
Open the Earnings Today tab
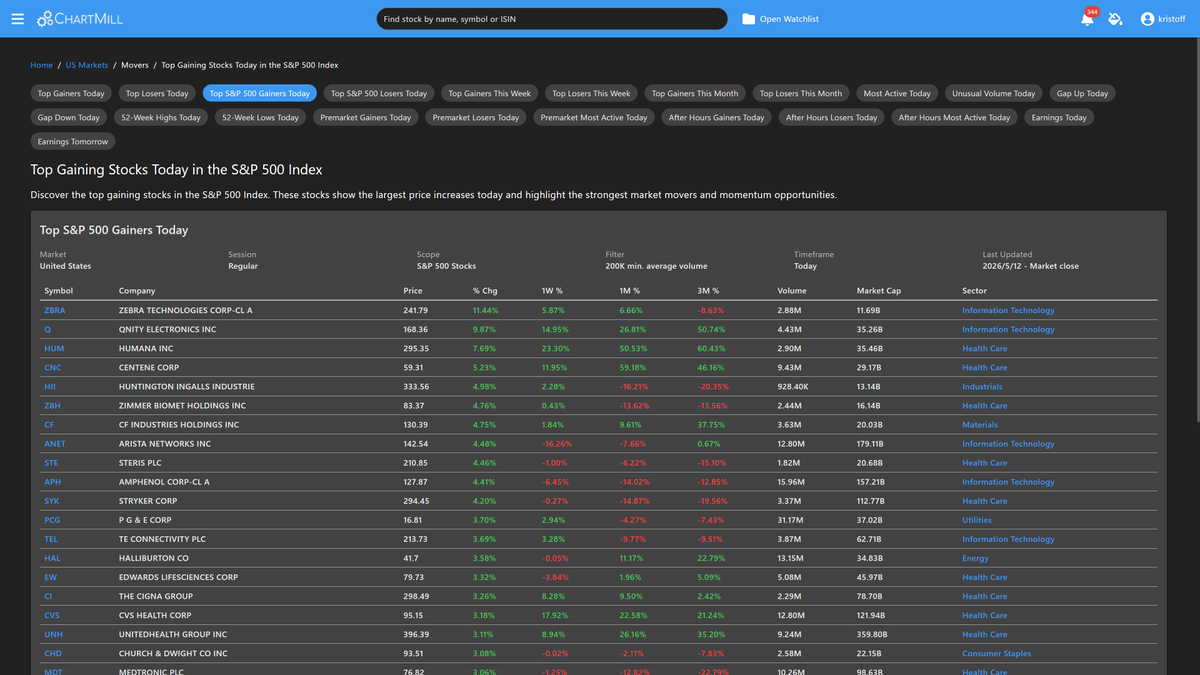coord(1059,117)
